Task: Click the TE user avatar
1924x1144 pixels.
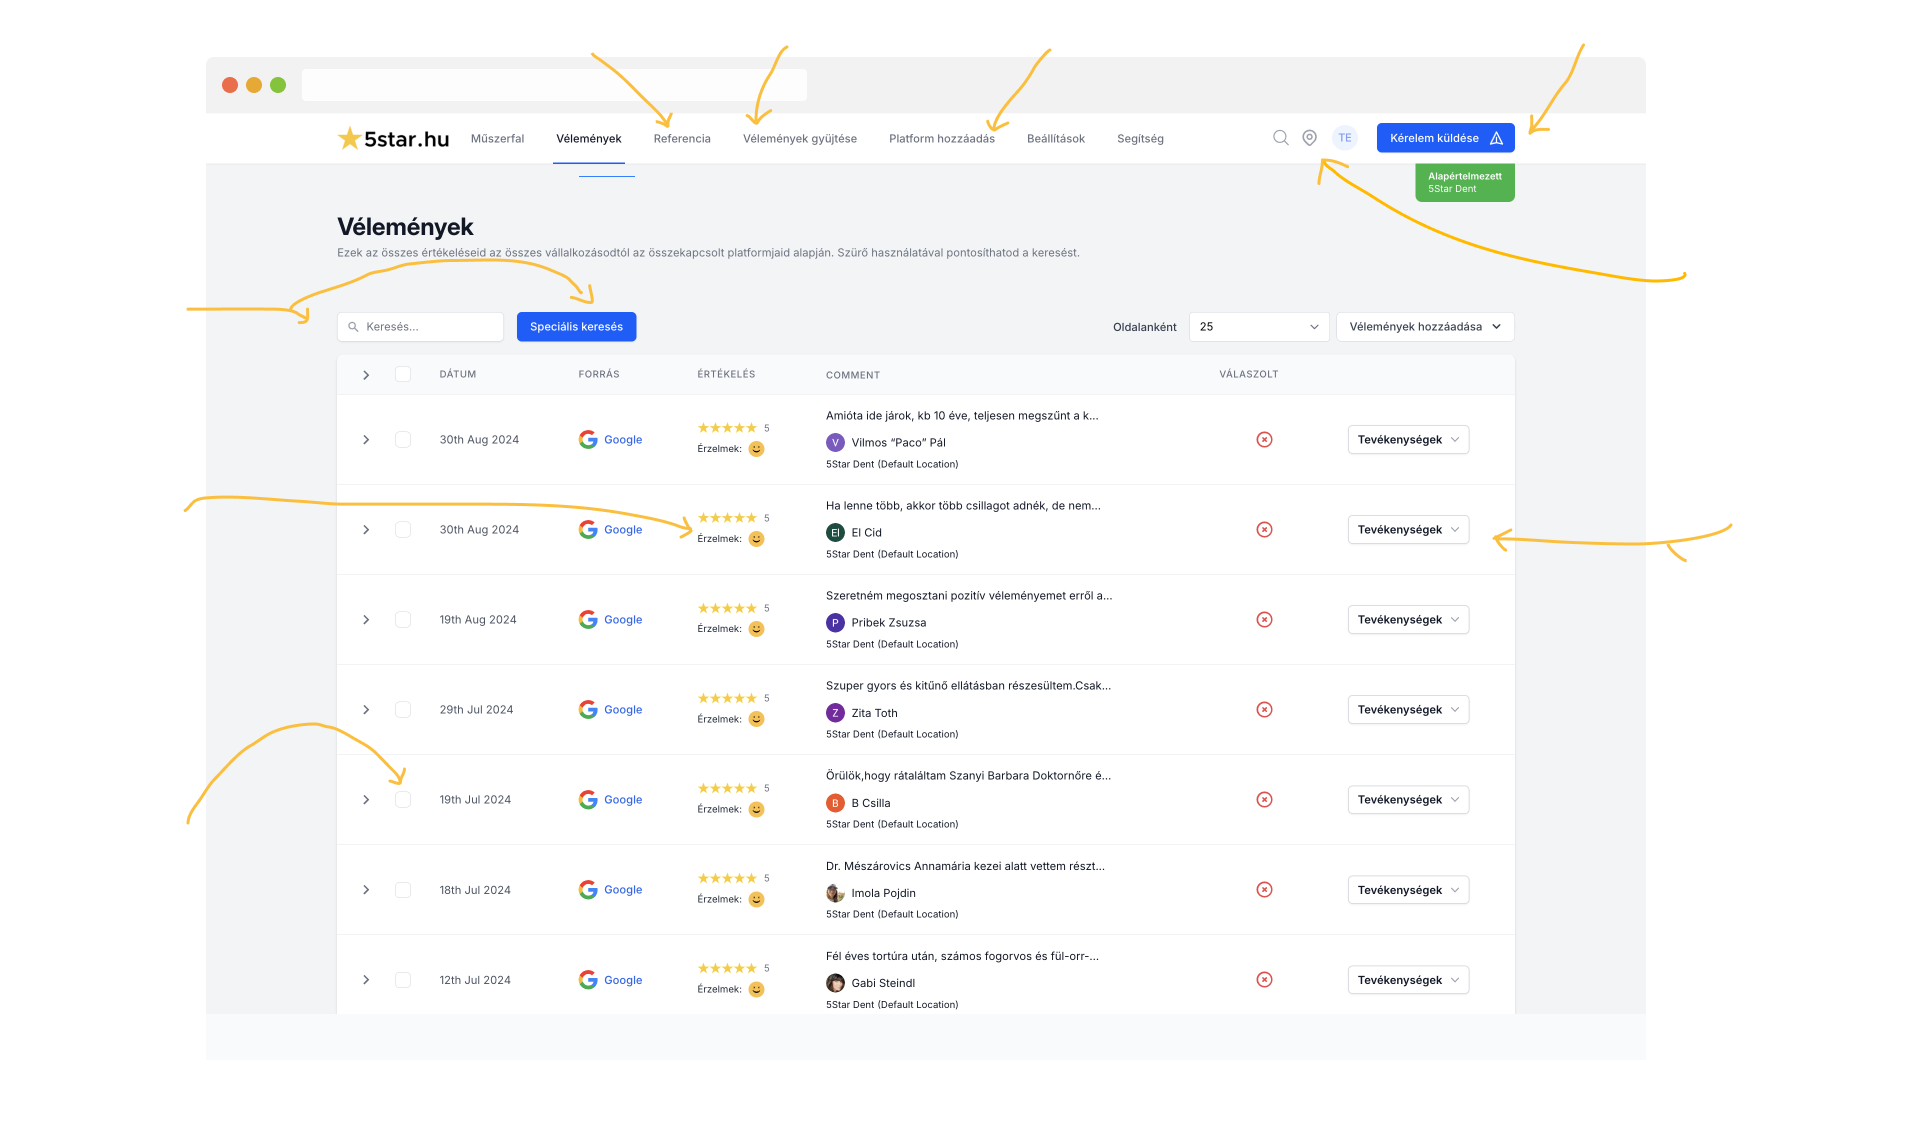Action: pos(1344,138)
